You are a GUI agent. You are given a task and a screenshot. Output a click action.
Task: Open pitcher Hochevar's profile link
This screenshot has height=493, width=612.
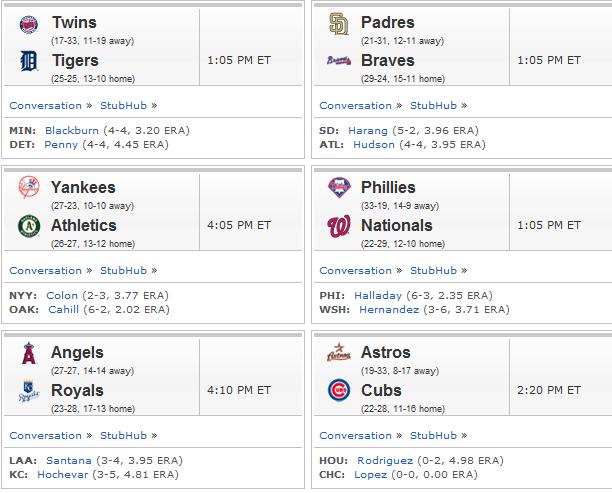62,475
